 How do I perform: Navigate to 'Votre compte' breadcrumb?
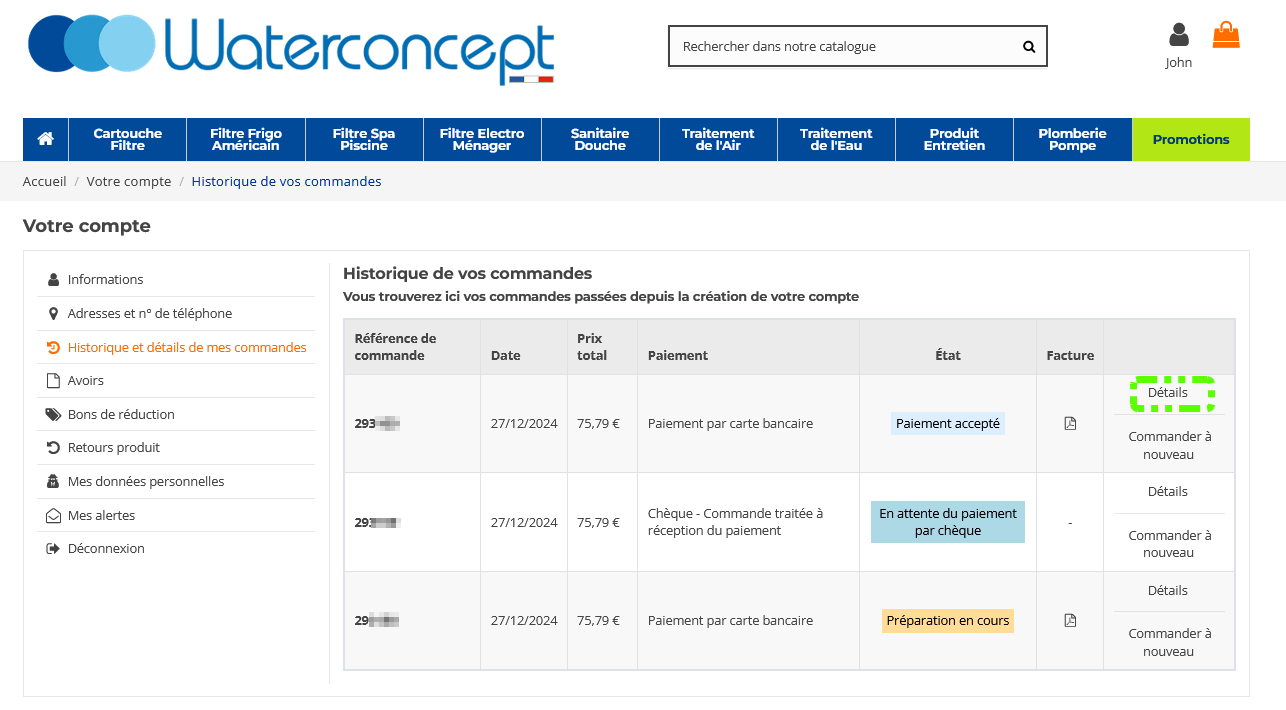[x=129, y=181]
